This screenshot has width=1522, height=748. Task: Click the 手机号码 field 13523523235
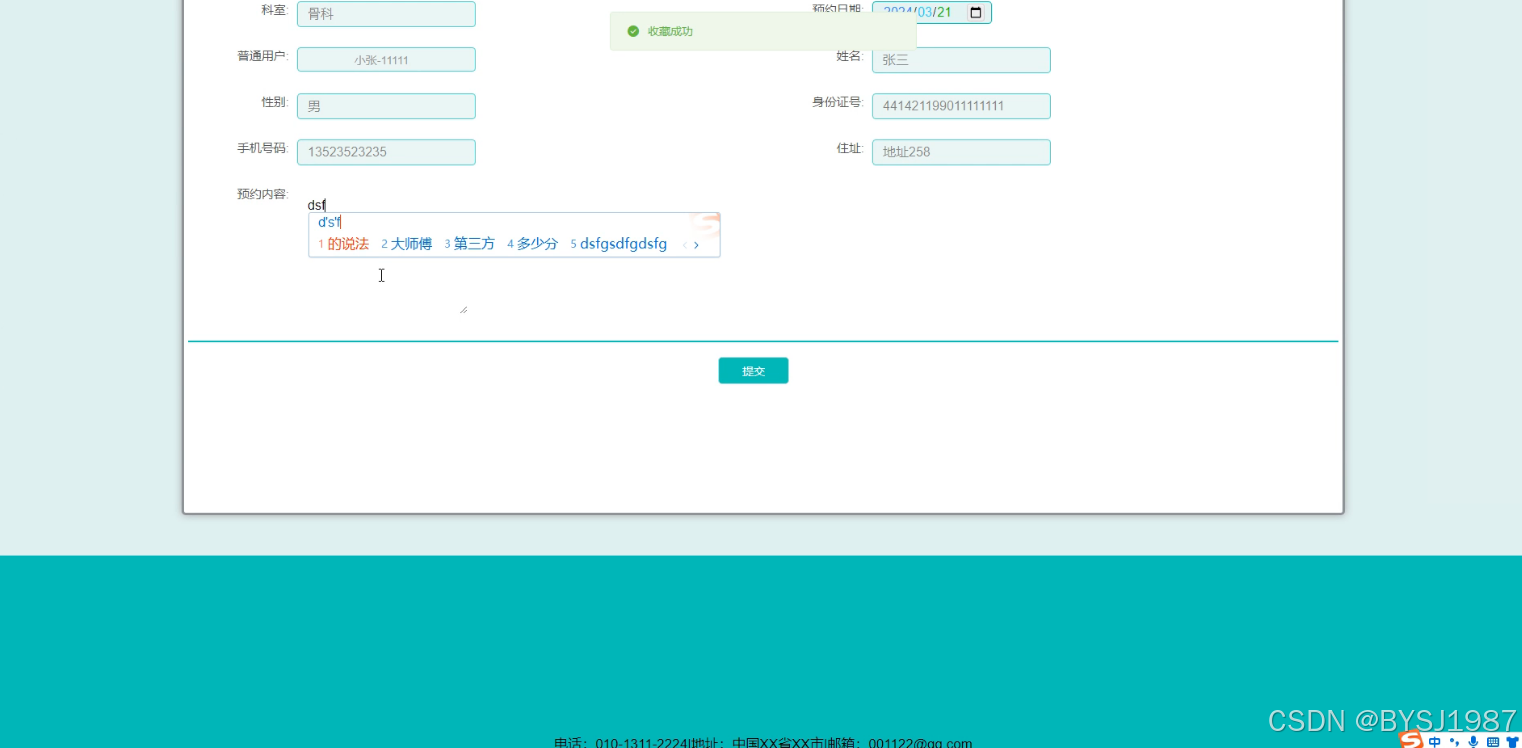pyautogui.click(x=386, y=152)
